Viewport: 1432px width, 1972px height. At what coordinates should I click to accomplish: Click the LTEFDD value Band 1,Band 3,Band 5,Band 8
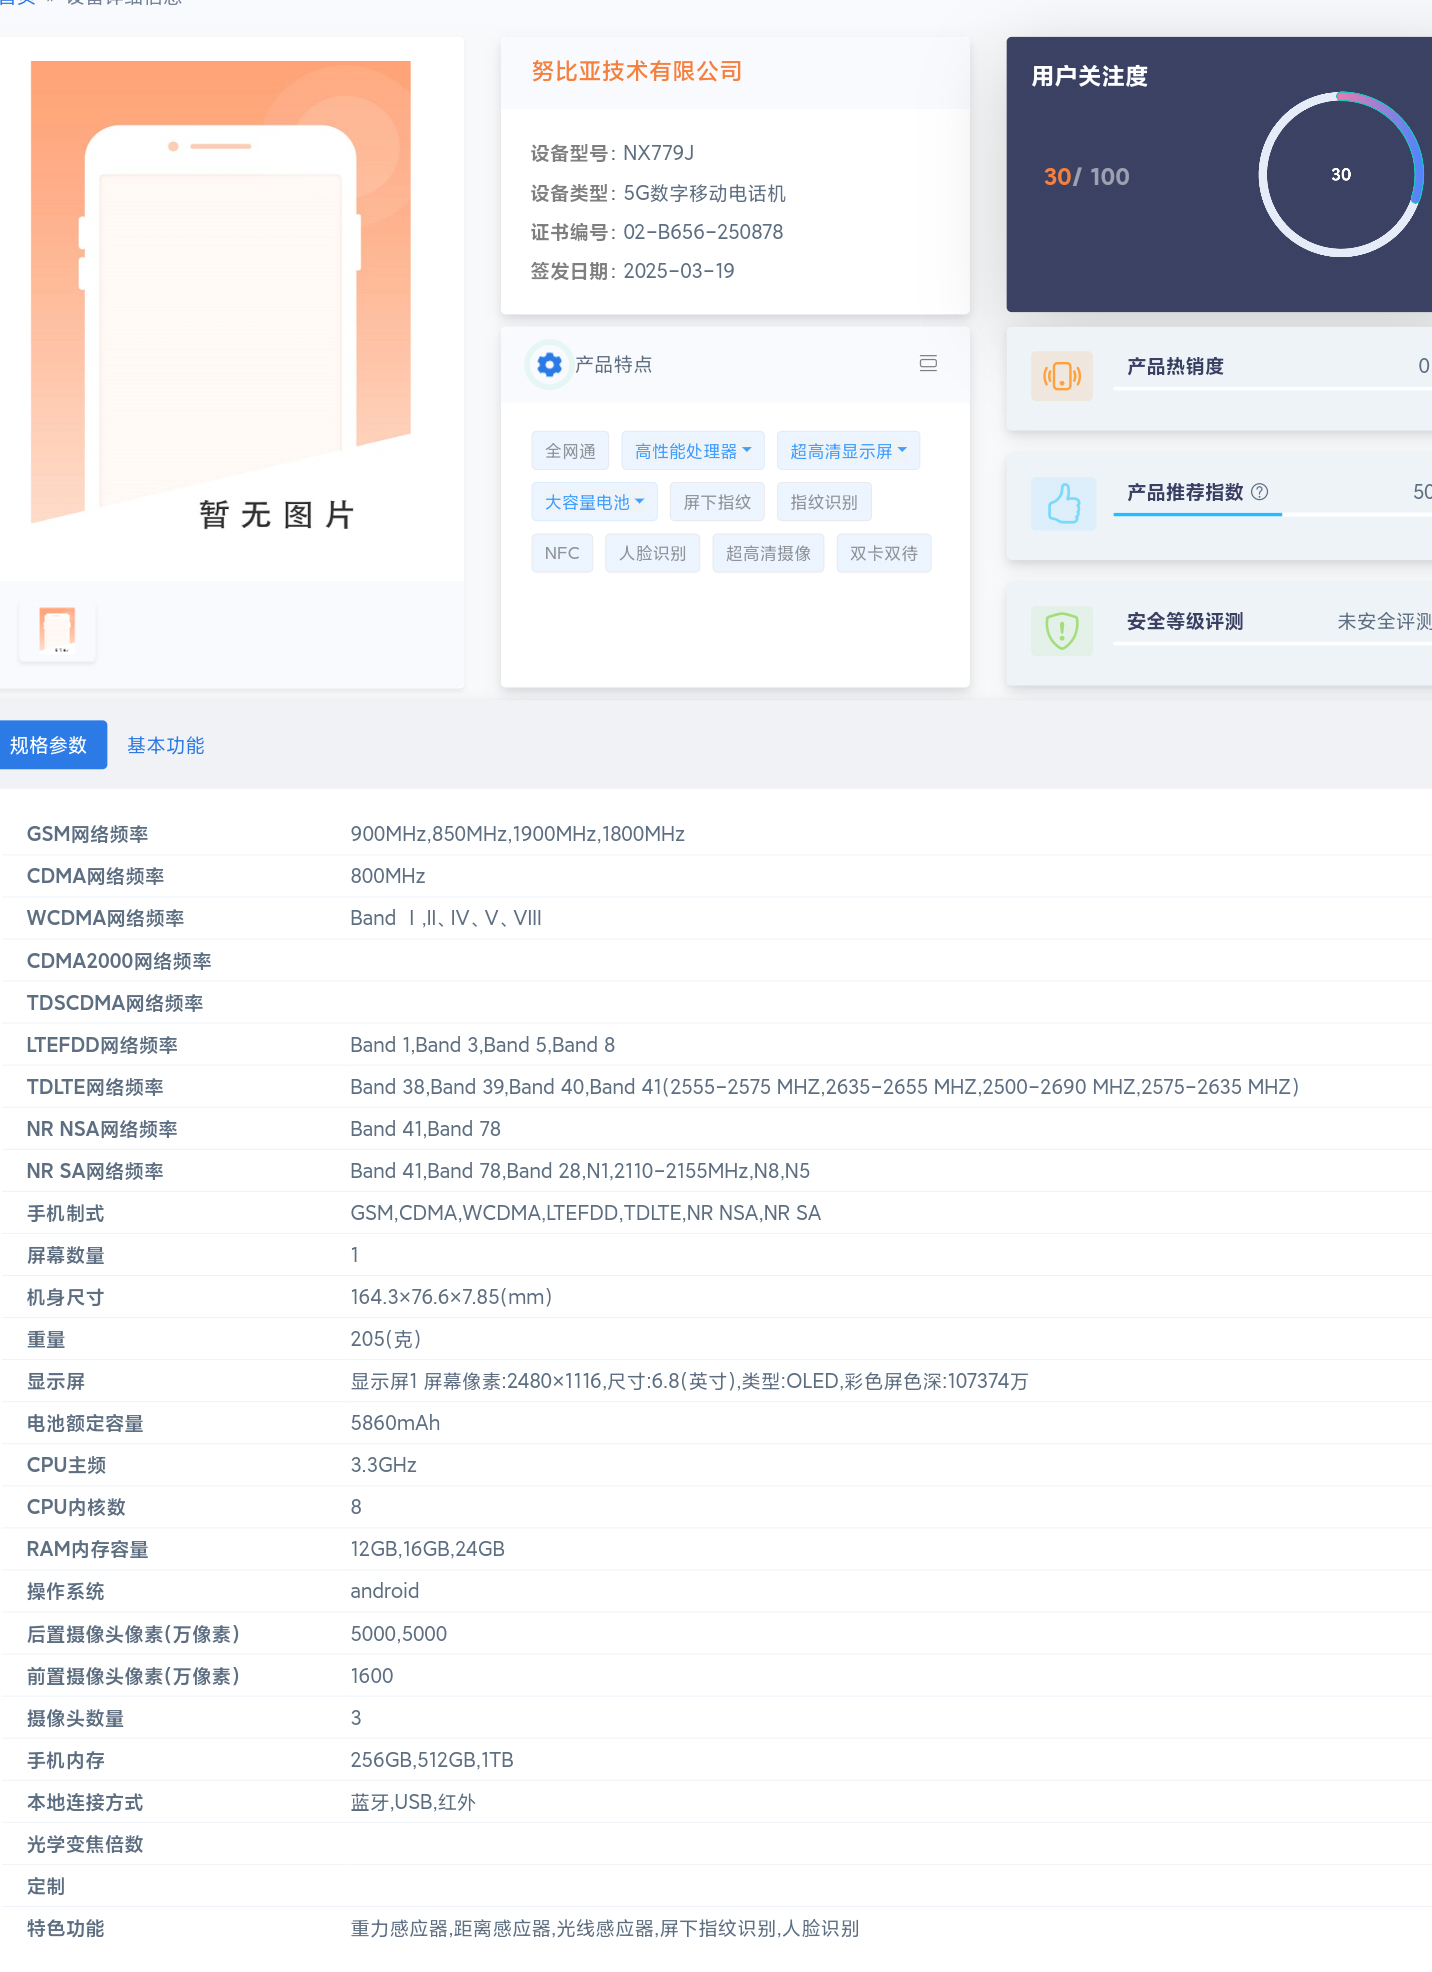(x=483, y=1045)
